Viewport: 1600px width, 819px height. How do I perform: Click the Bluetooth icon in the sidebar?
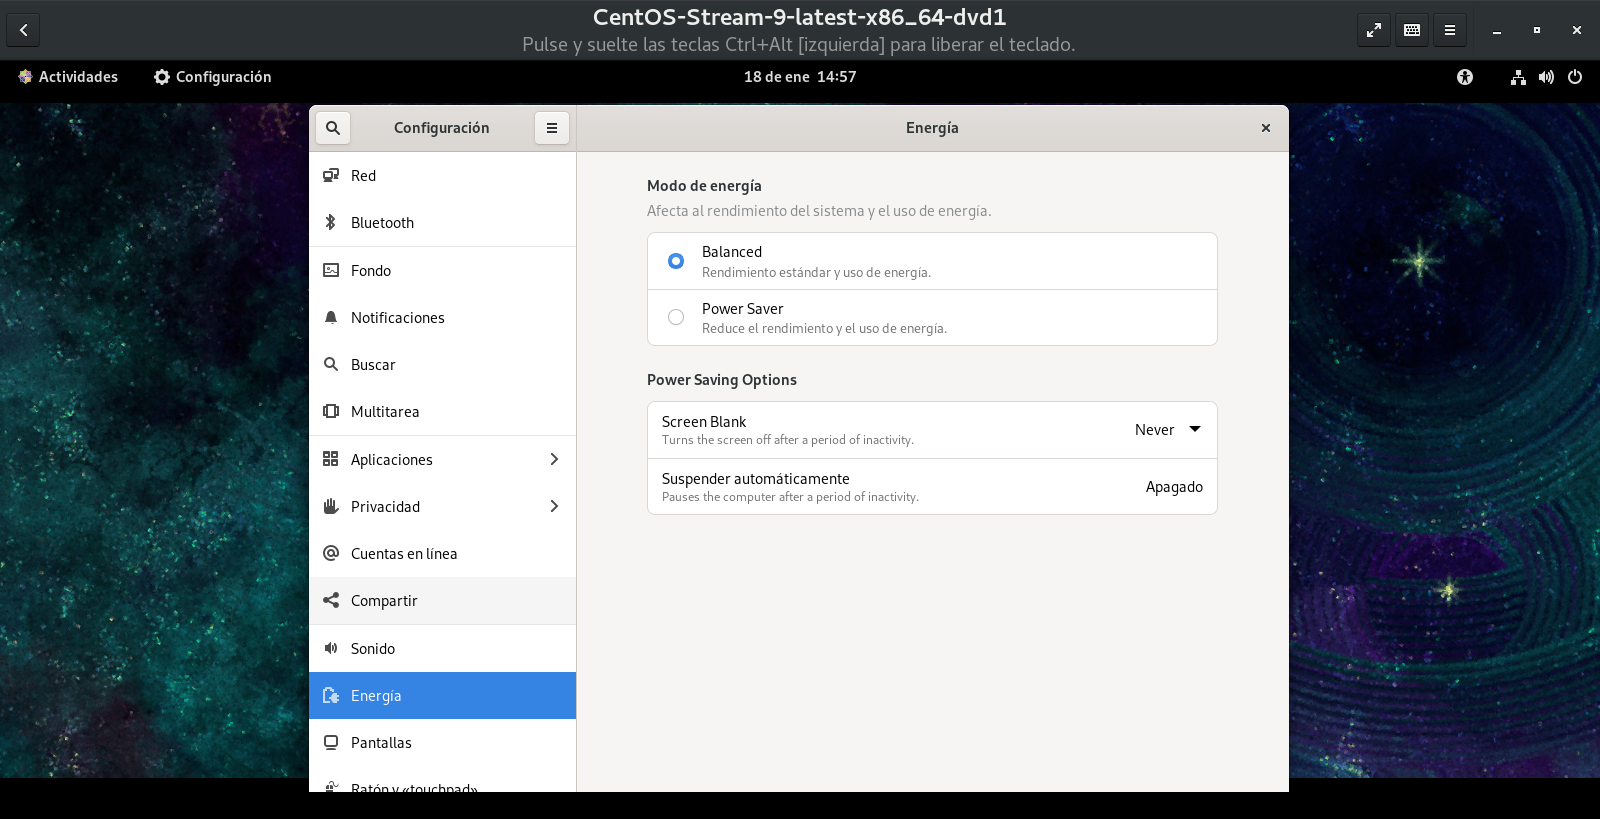click(331, 222)
